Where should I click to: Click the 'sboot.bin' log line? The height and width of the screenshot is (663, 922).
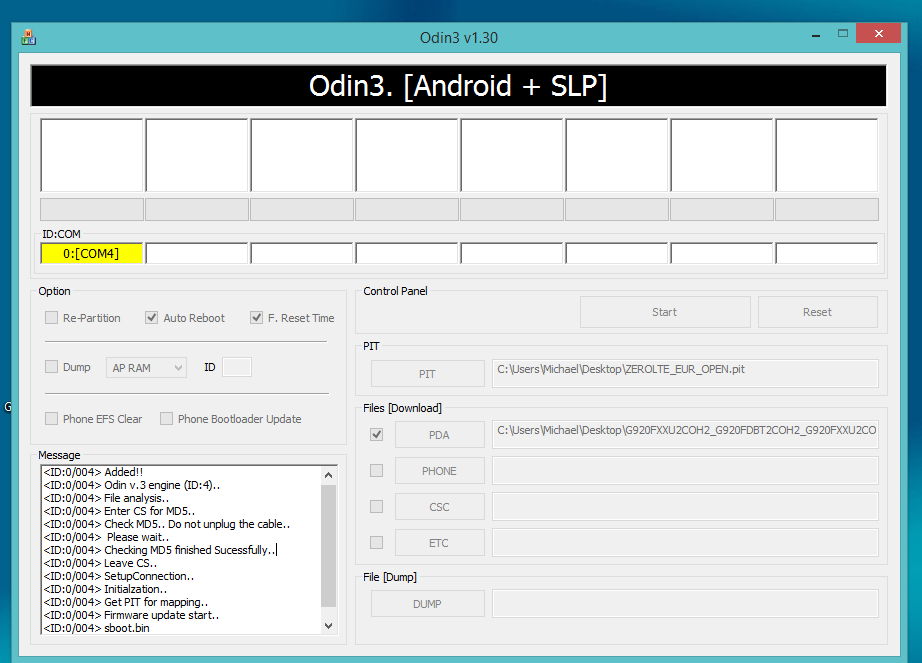click(x=96, y=628)
